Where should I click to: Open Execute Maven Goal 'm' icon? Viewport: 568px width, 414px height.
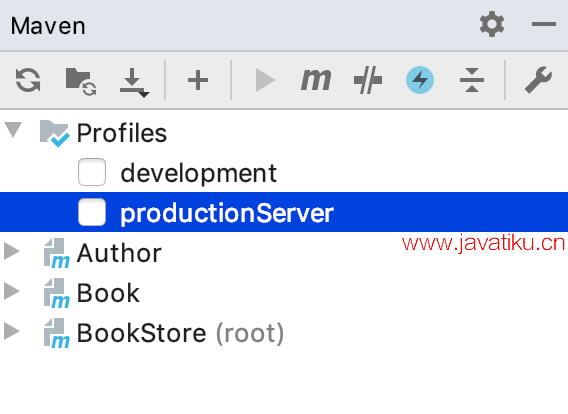click(316, 80)
